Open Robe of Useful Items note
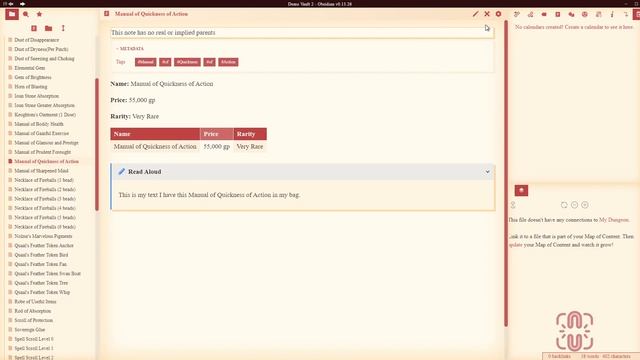This screenshot has height=360, width=640. click(x=35, y=302)
